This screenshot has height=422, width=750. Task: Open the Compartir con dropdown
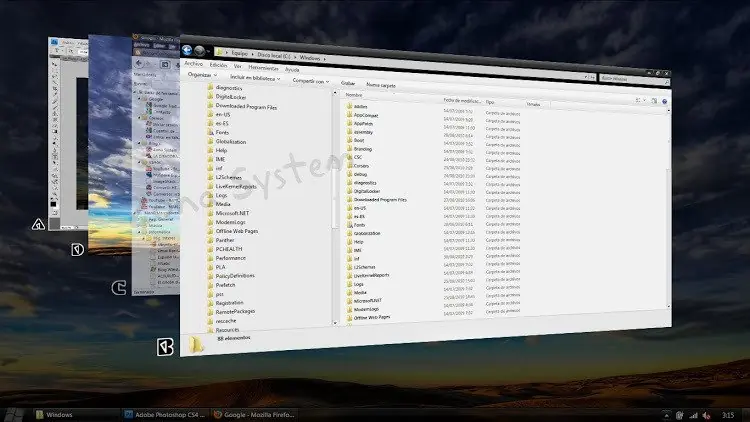click(x=311, y=81)
